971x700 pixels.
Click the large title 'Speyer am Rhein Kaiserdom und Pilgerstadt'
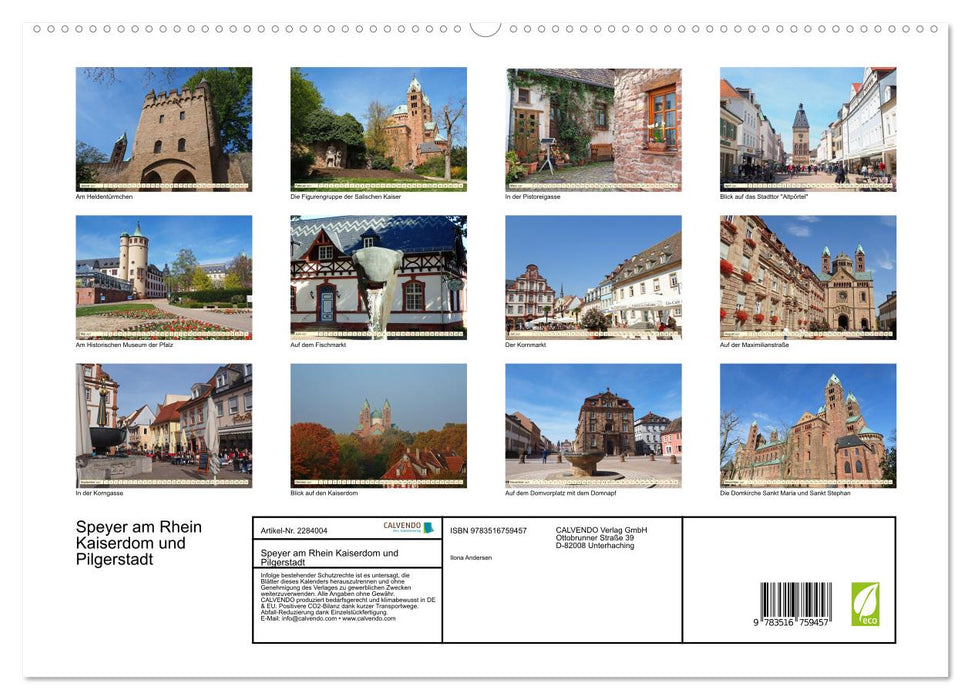pyautogui.click(x=139, y=543)
